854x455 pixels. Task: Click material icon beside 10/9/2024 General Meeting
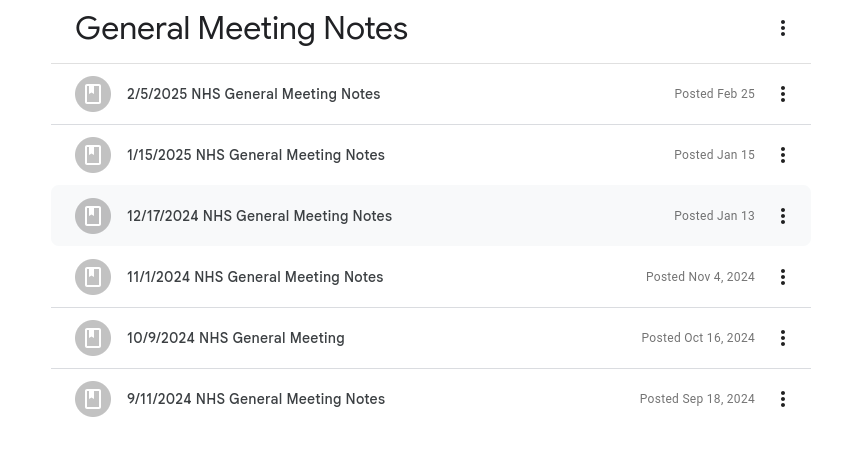93,338
